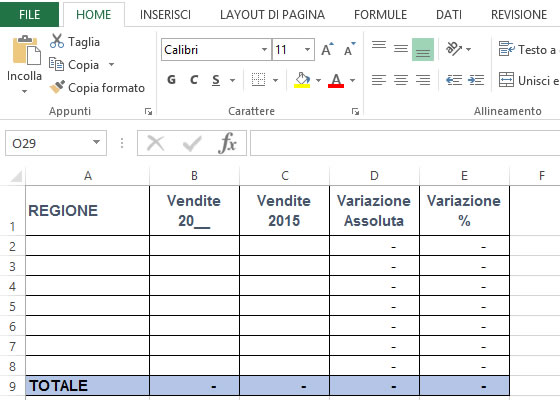The width and height of the screenshot is (560, 400).
Task: Toggle bold with the G button
Action: [x=171, y=80]
